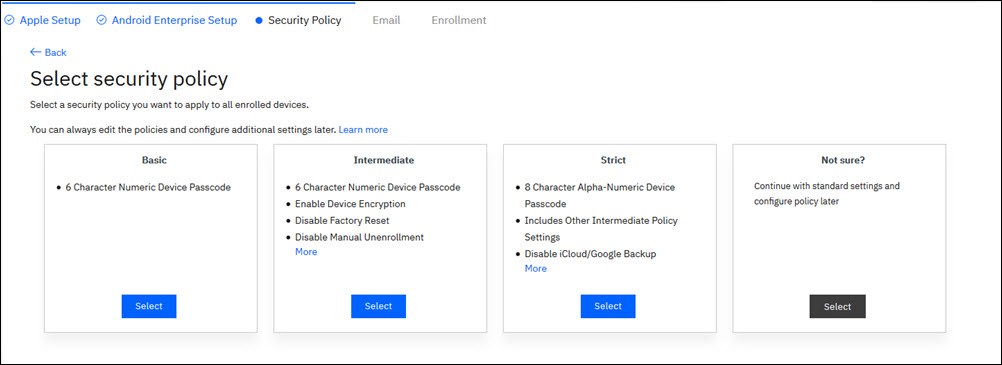The width and height of the screenshot is (1002, 365).
Task: Click the Not sure? card title
Action: pyautogui.click(x=843, y=160)
